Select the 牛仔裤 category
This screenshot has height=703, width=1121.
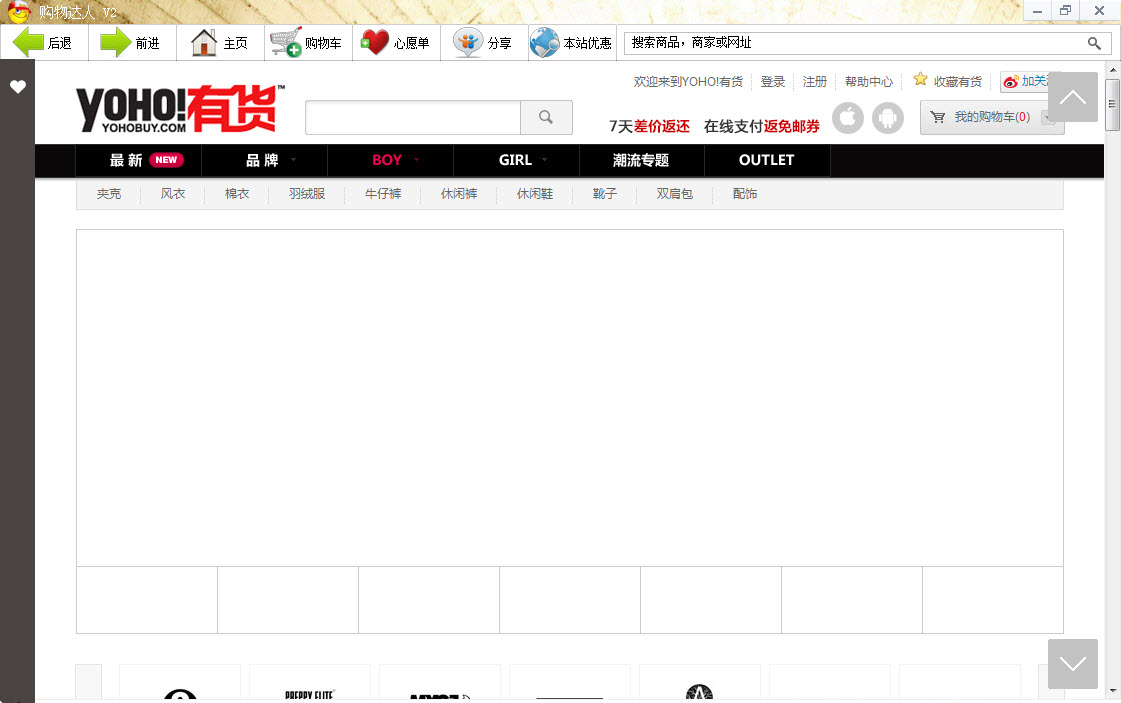382,194
